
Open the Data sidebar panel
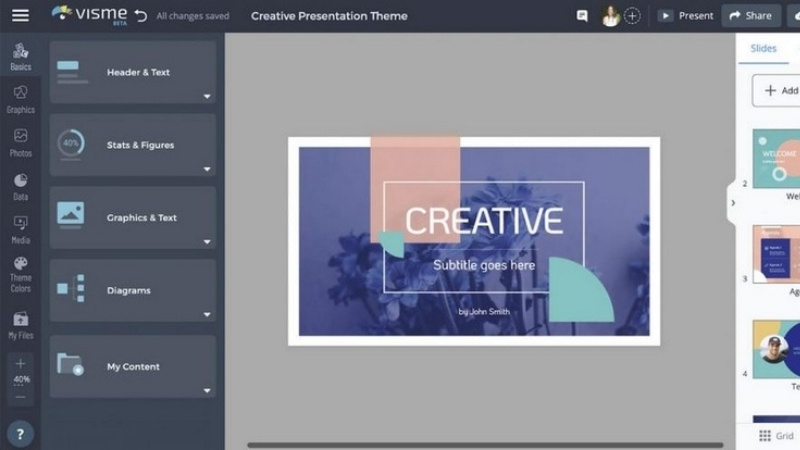coord(20,186)
